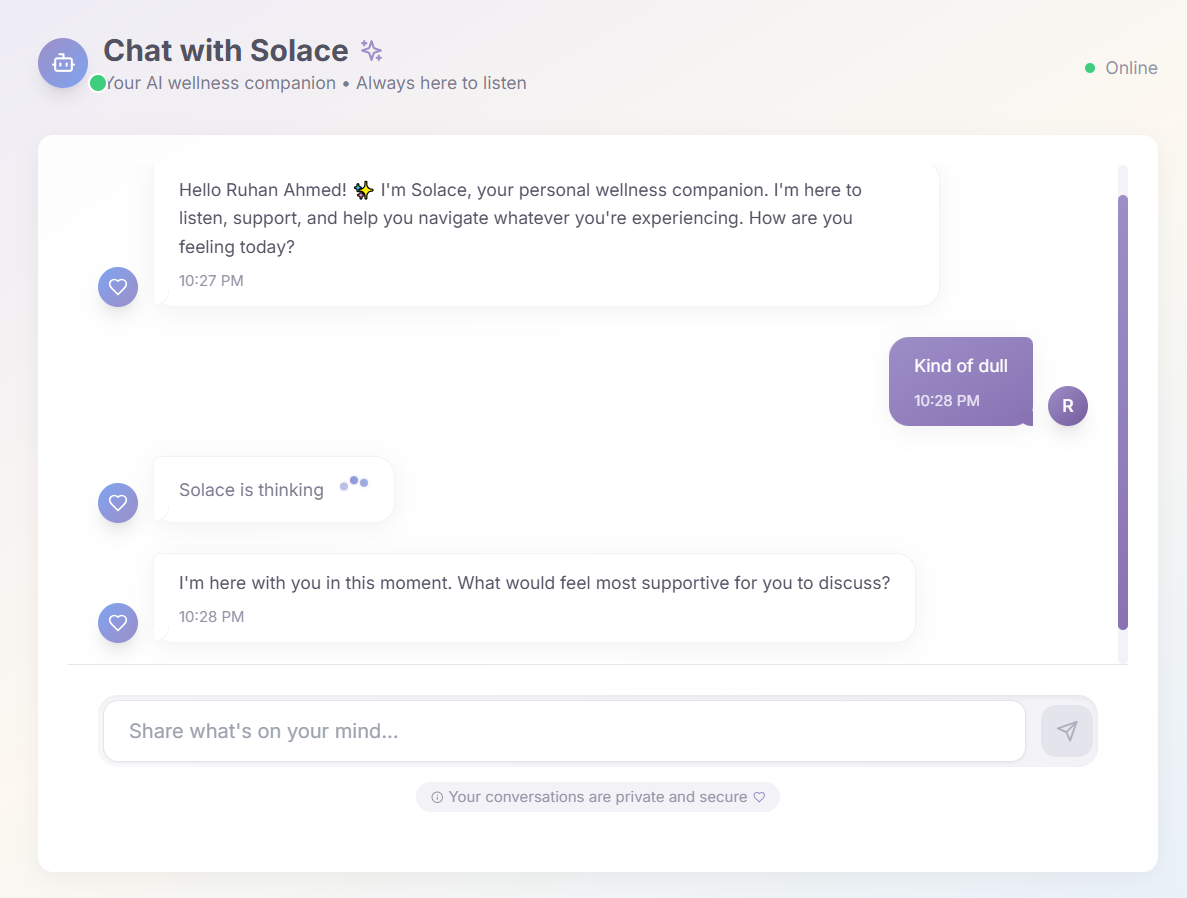Select the 'R' user avatar circle
The image size is (1187, 898).
(1067, 406)
